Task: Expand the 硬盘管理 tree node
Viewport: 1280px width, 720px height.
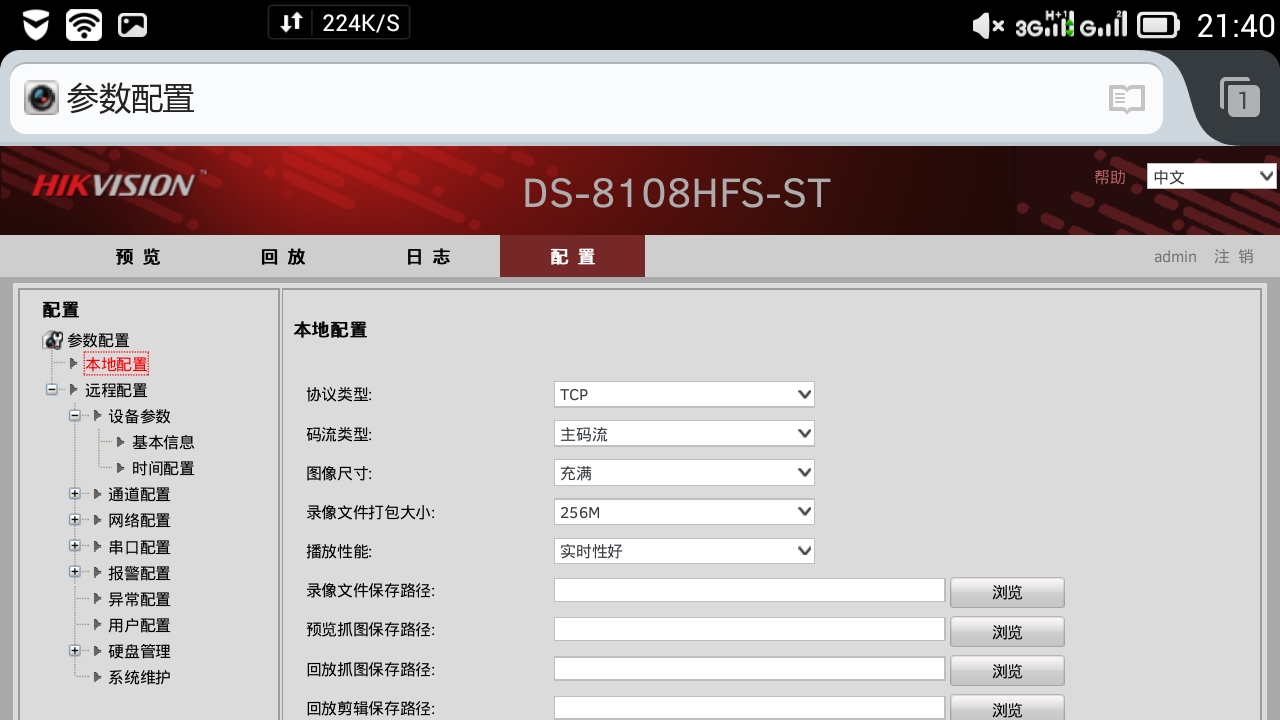Action: tap(74, 650)
